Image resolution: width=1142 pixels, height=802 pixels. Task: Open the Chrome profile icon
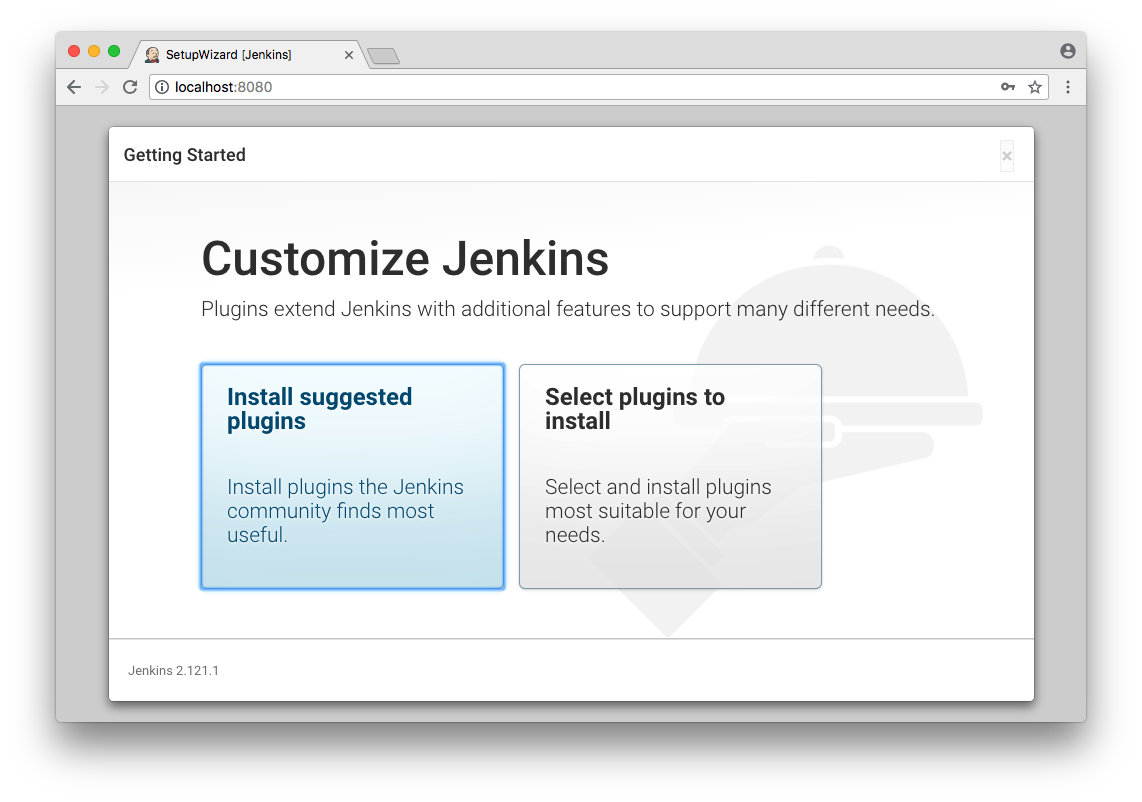[1068, 51]
